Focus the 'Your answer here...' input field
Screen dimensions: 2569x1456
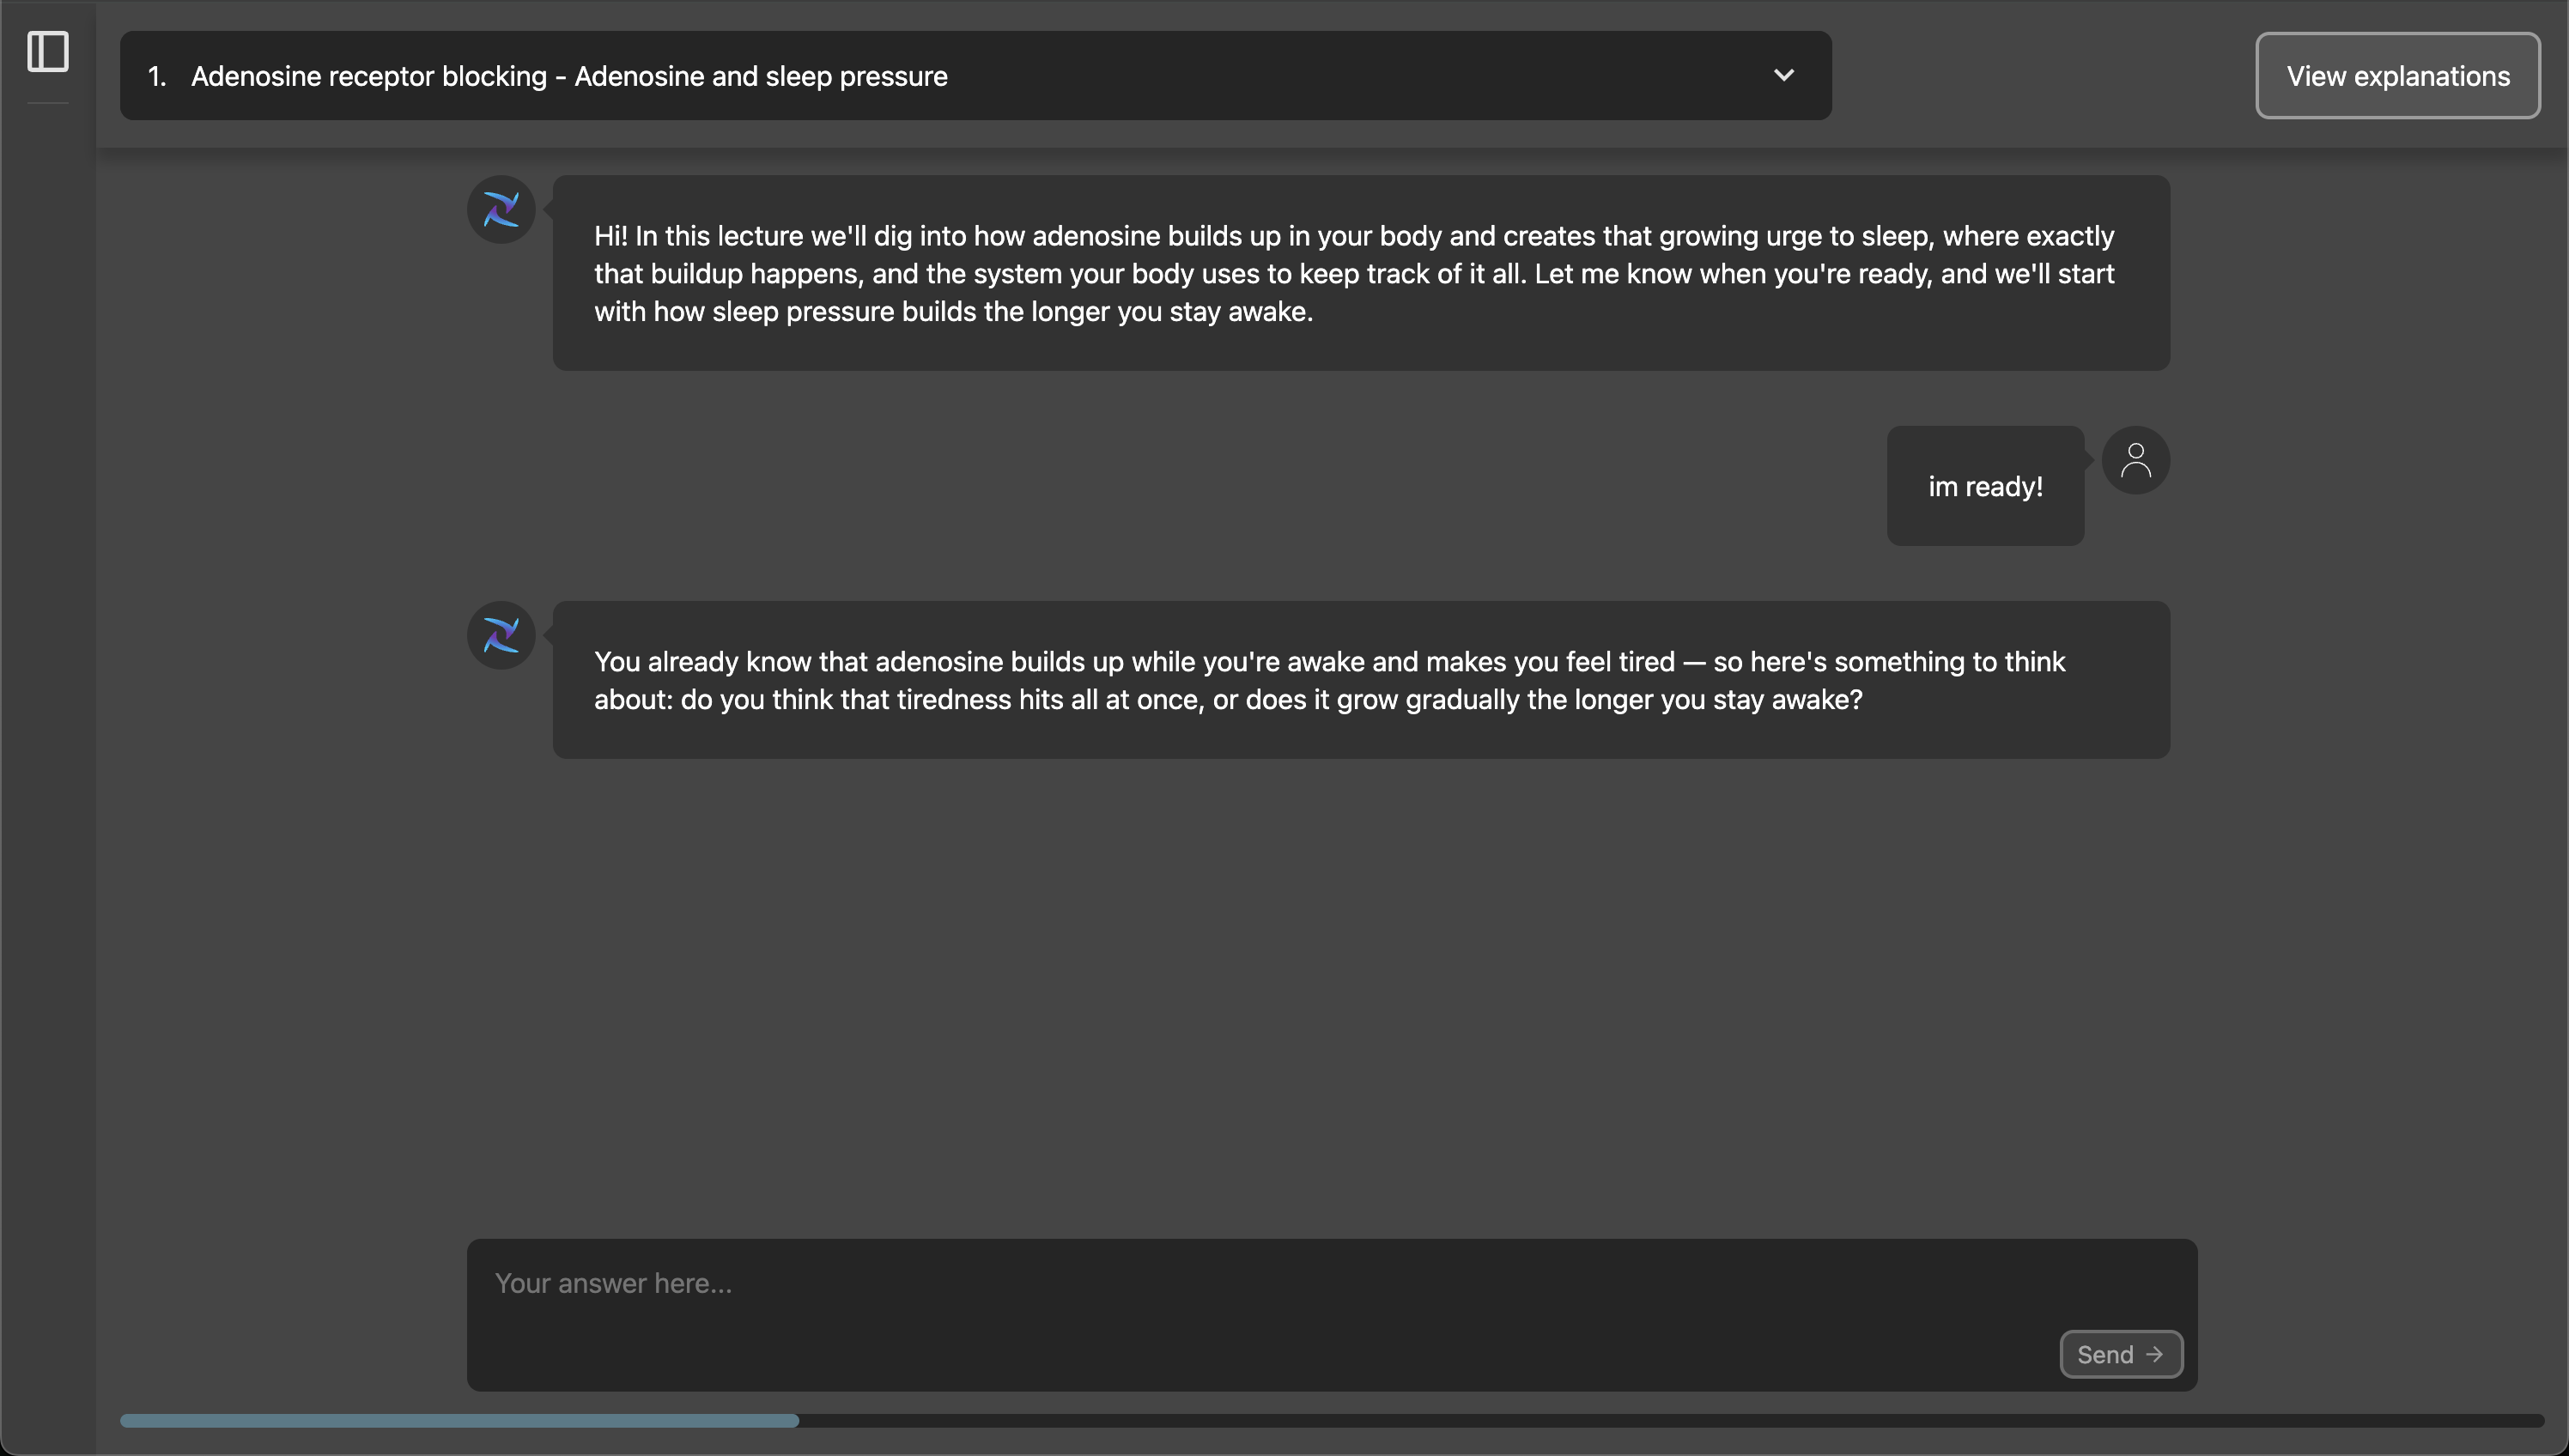1331,1314
